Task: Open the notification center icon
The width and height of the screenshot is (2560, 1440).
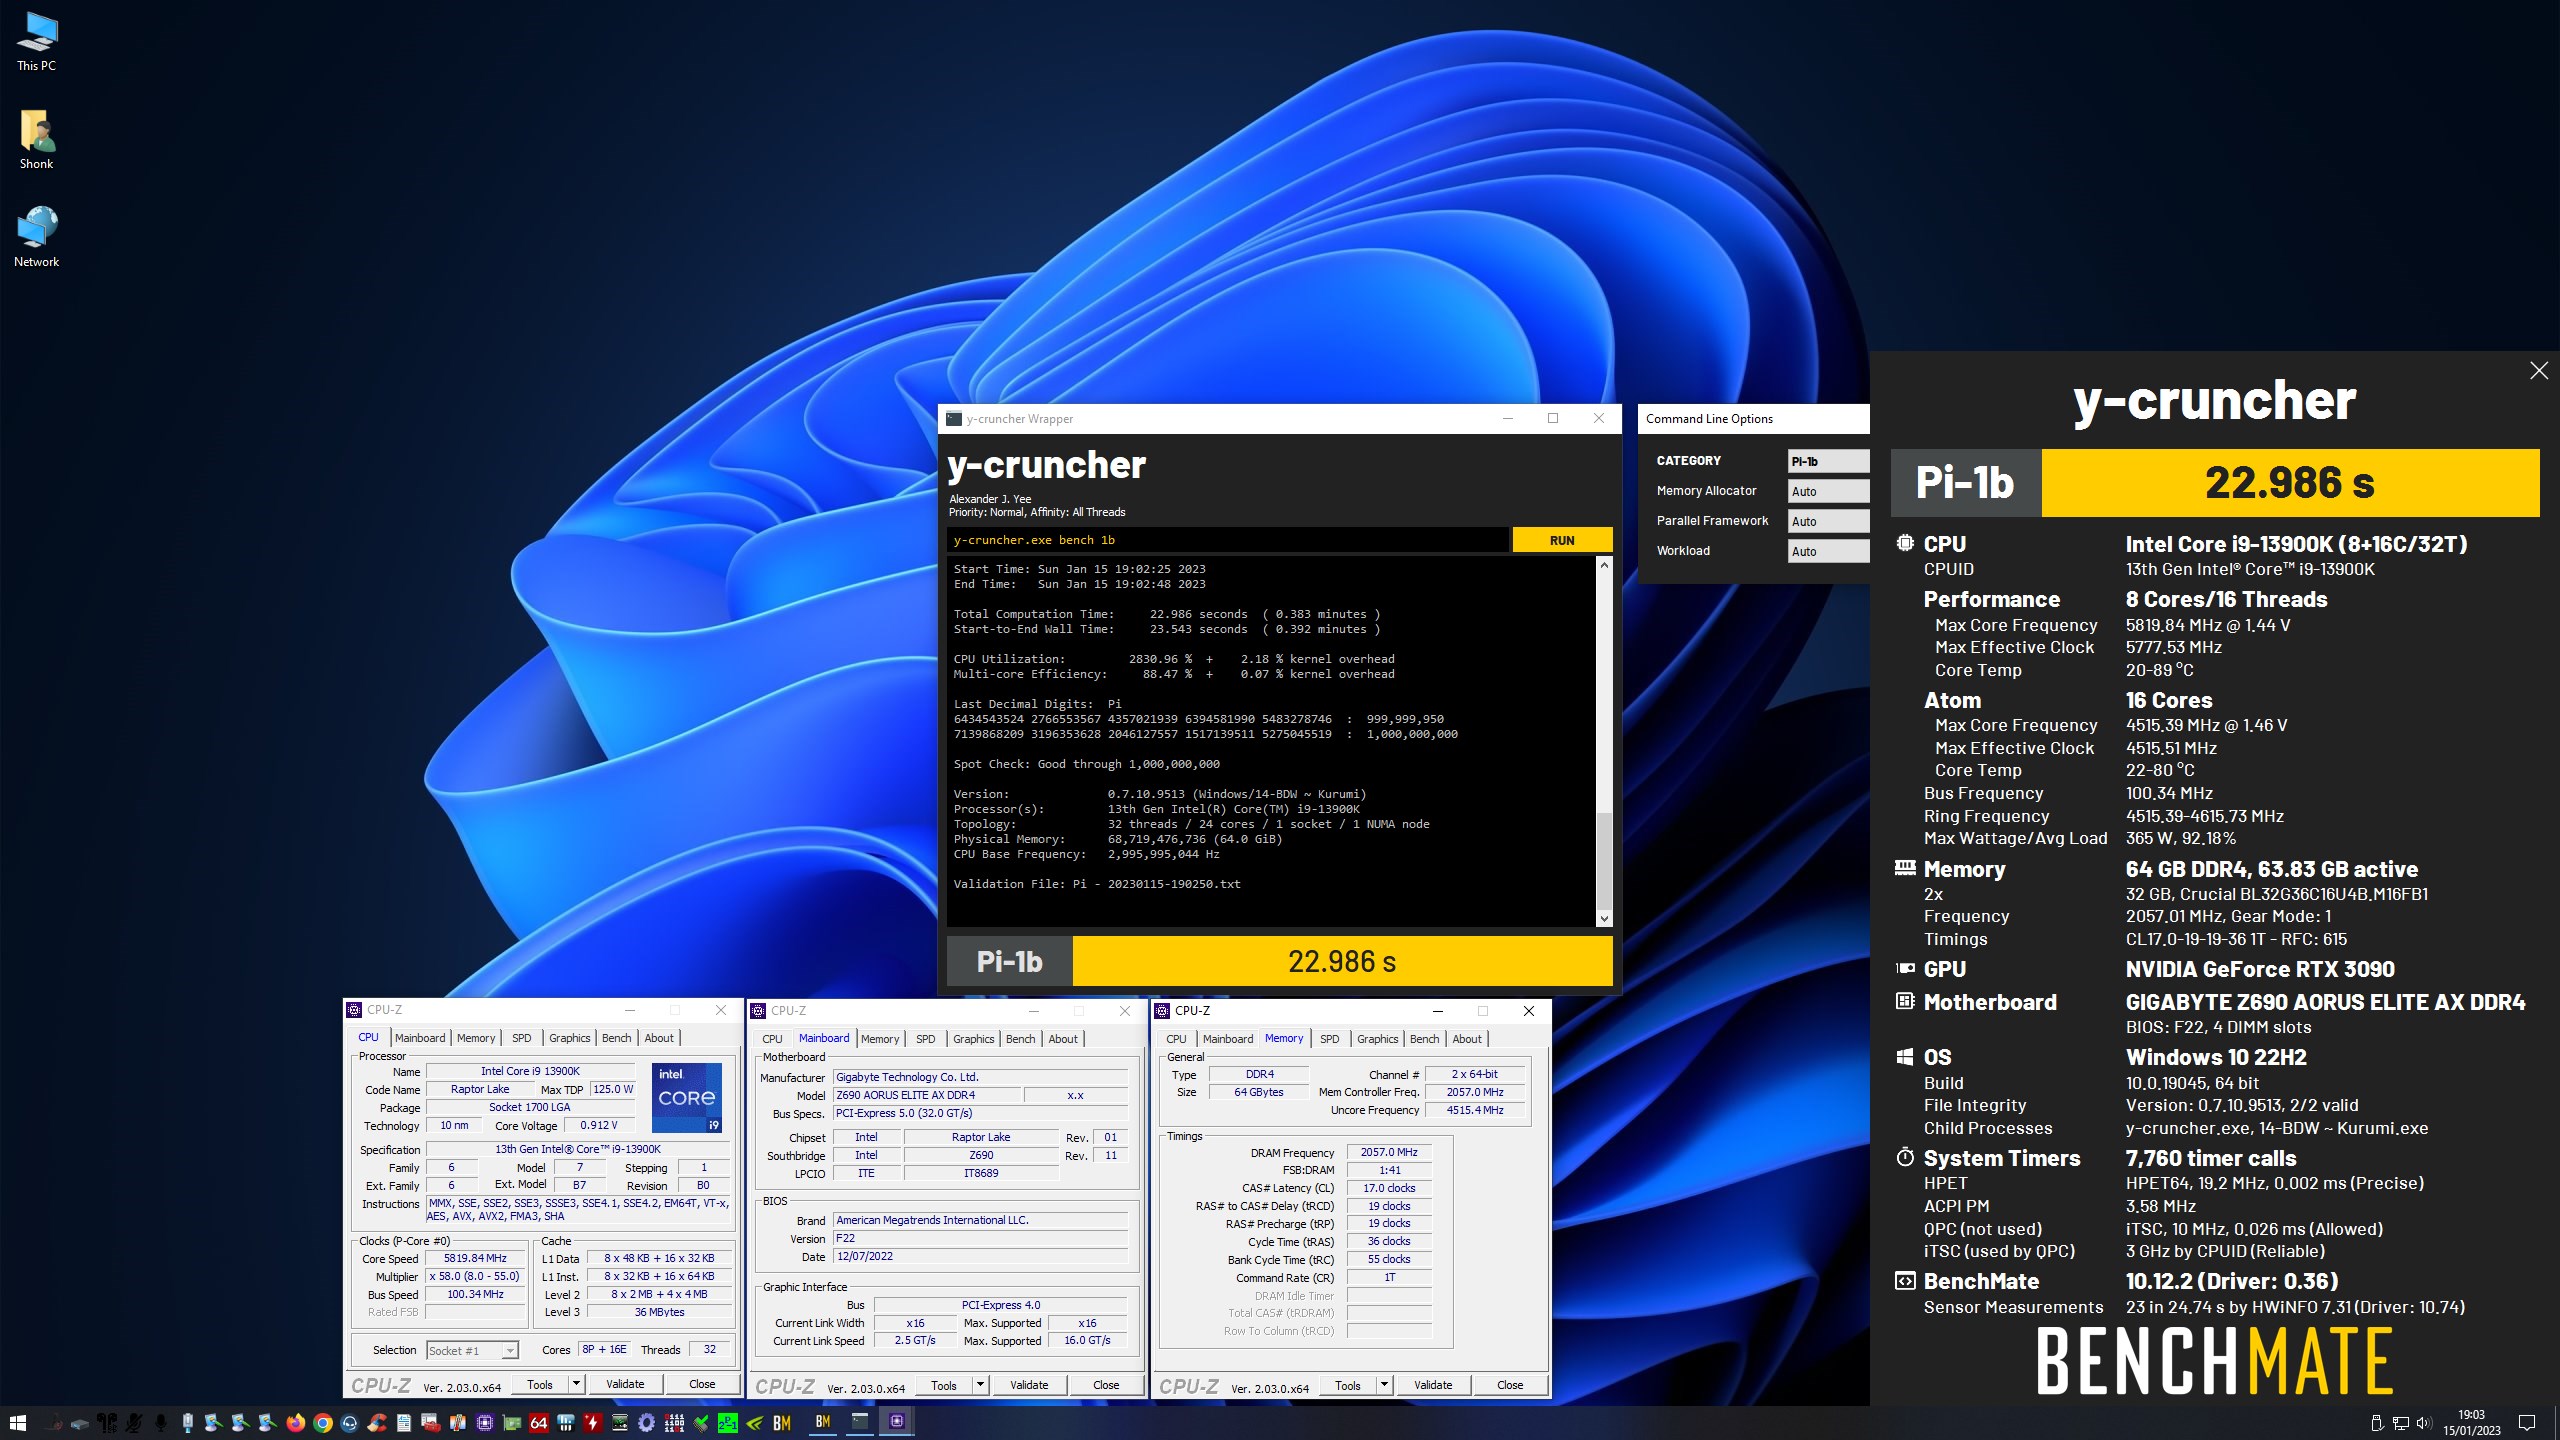Action: coord(2527,1423)
